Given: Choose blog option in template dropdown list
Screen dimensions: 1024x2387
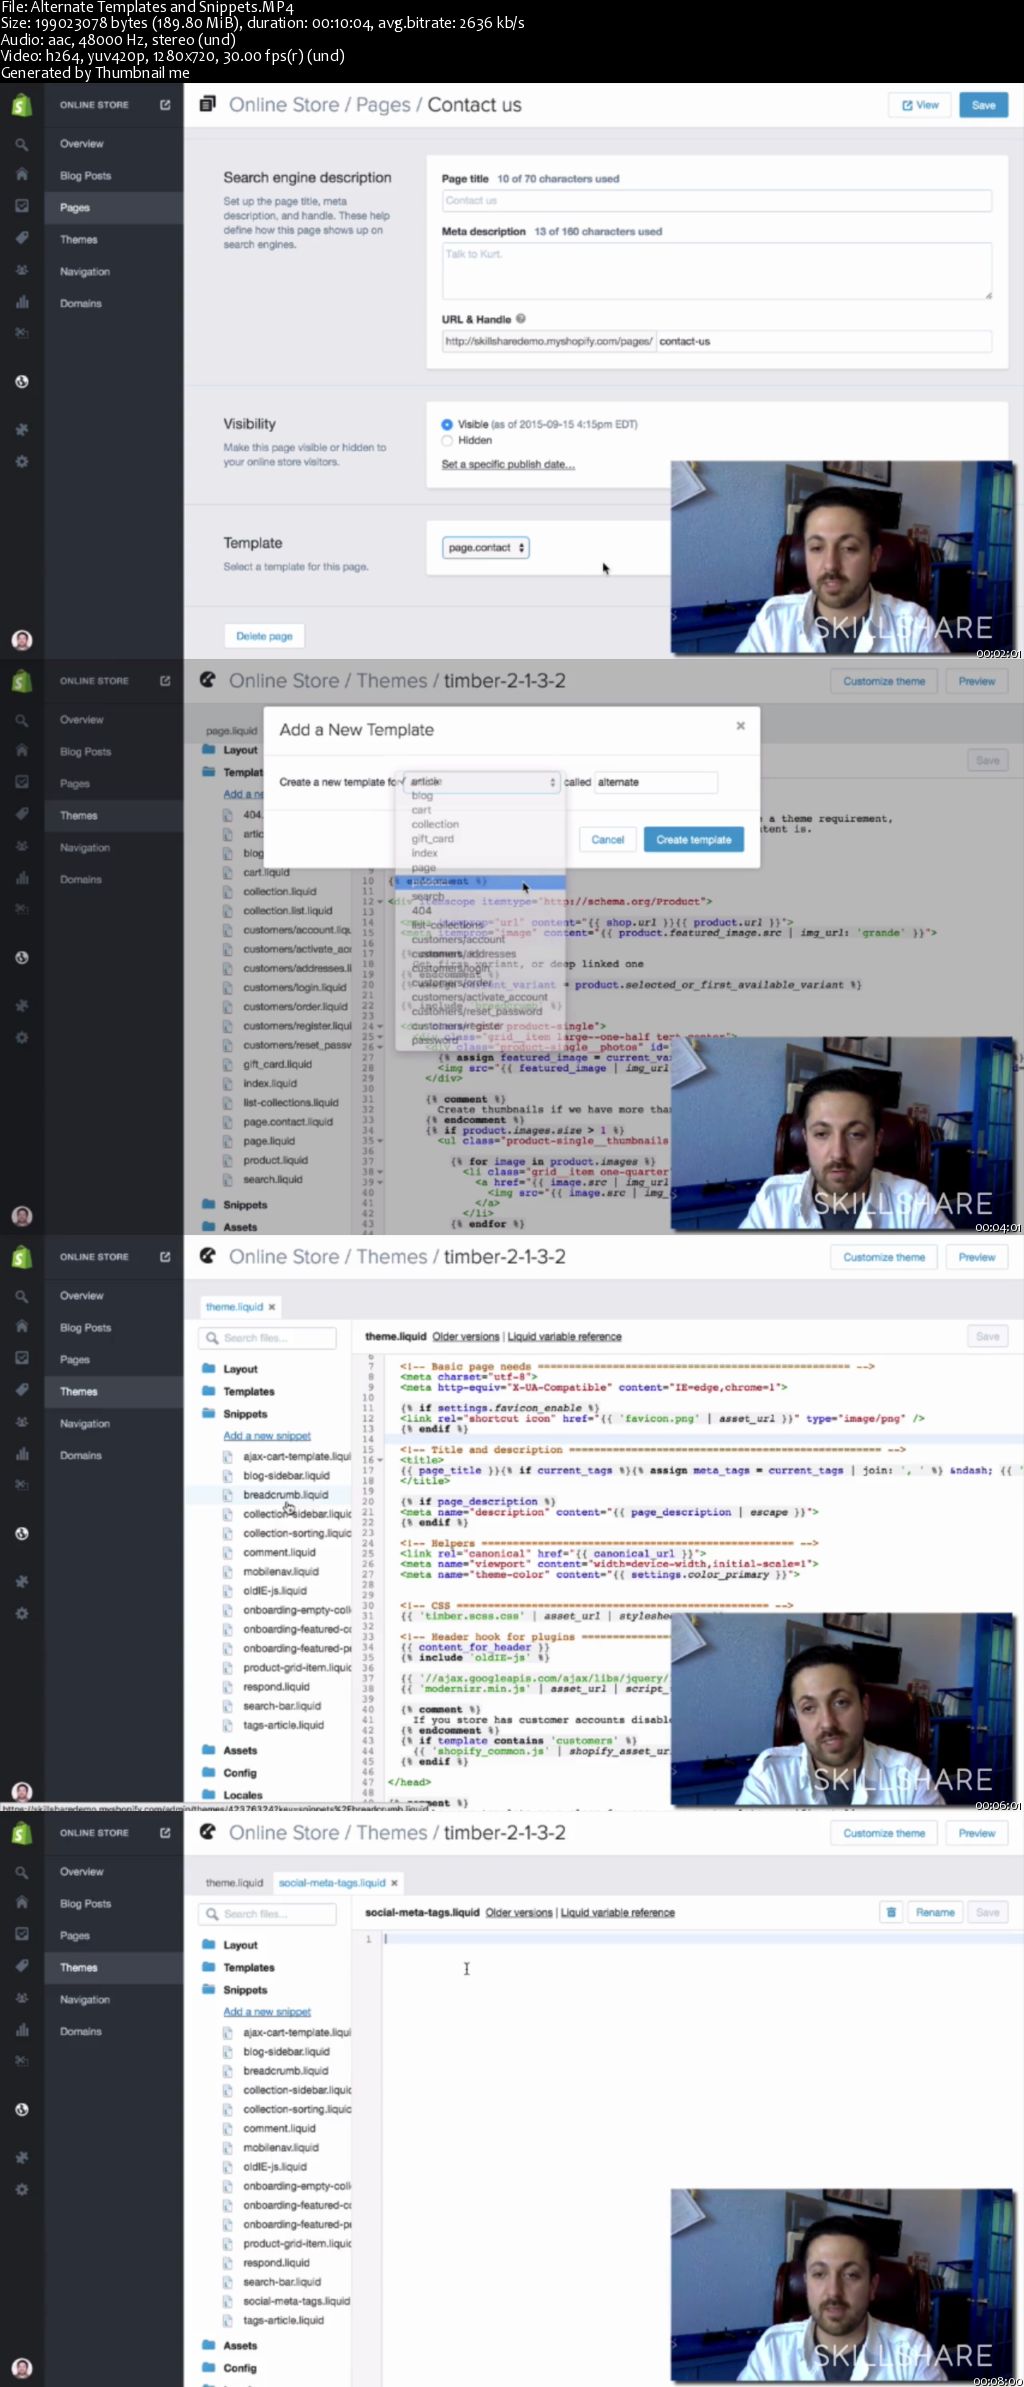Looking at the screenshot, I should (x=422, y=796).
